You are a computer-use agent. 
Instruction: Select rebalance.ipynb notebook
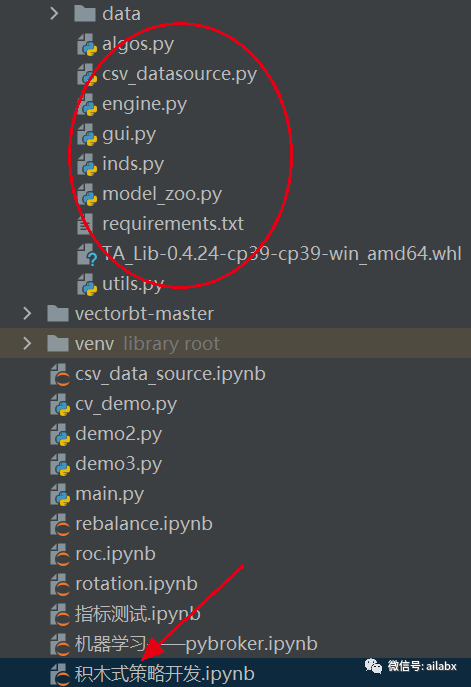coord(144,524)
